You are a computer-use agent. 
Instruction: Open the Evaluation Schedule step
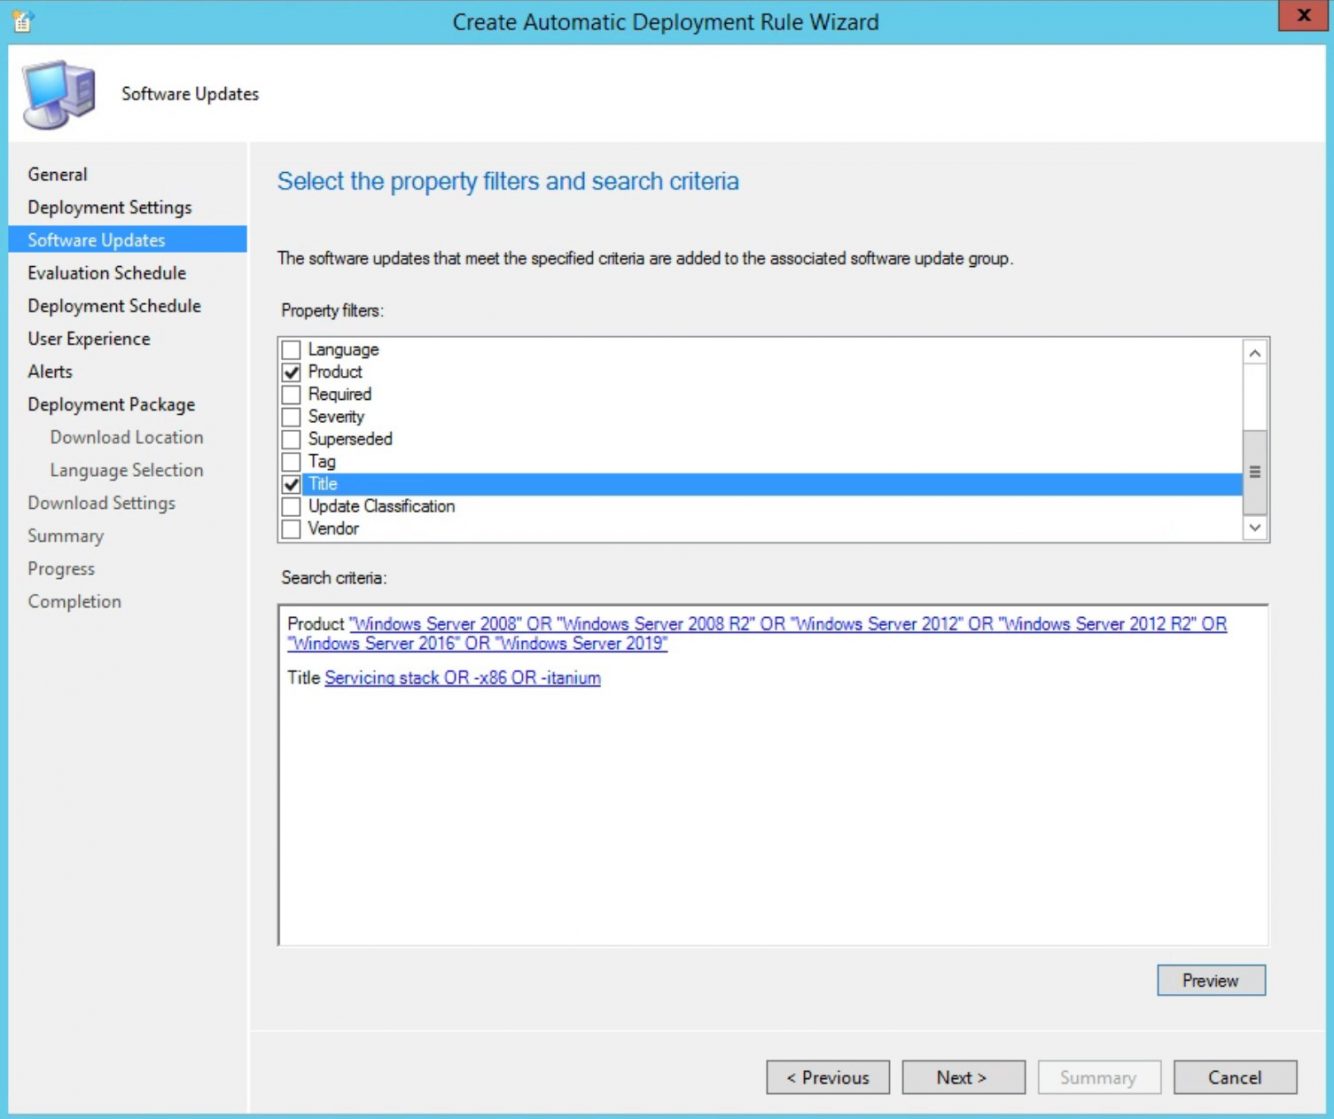107,272
